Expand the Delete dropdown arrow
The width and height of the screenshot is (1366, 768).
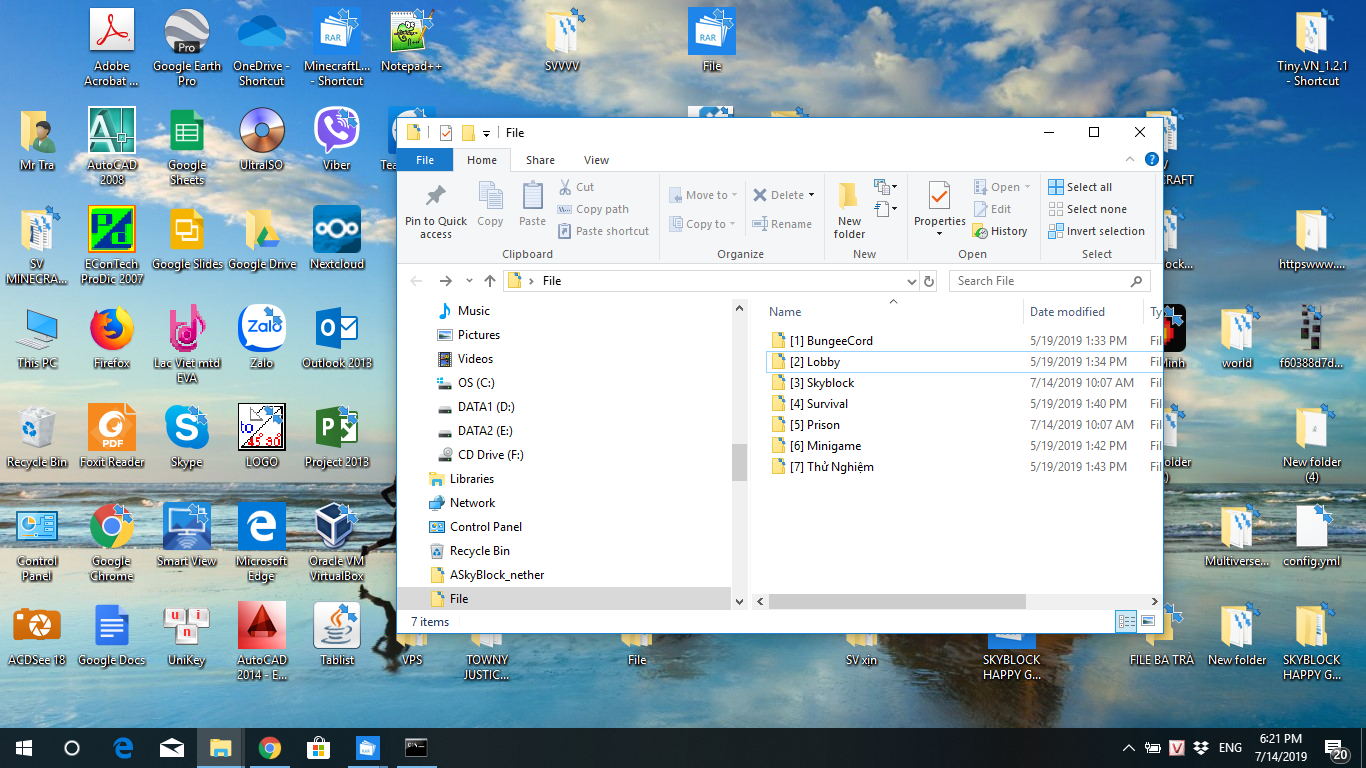click(x=811, y=195)
